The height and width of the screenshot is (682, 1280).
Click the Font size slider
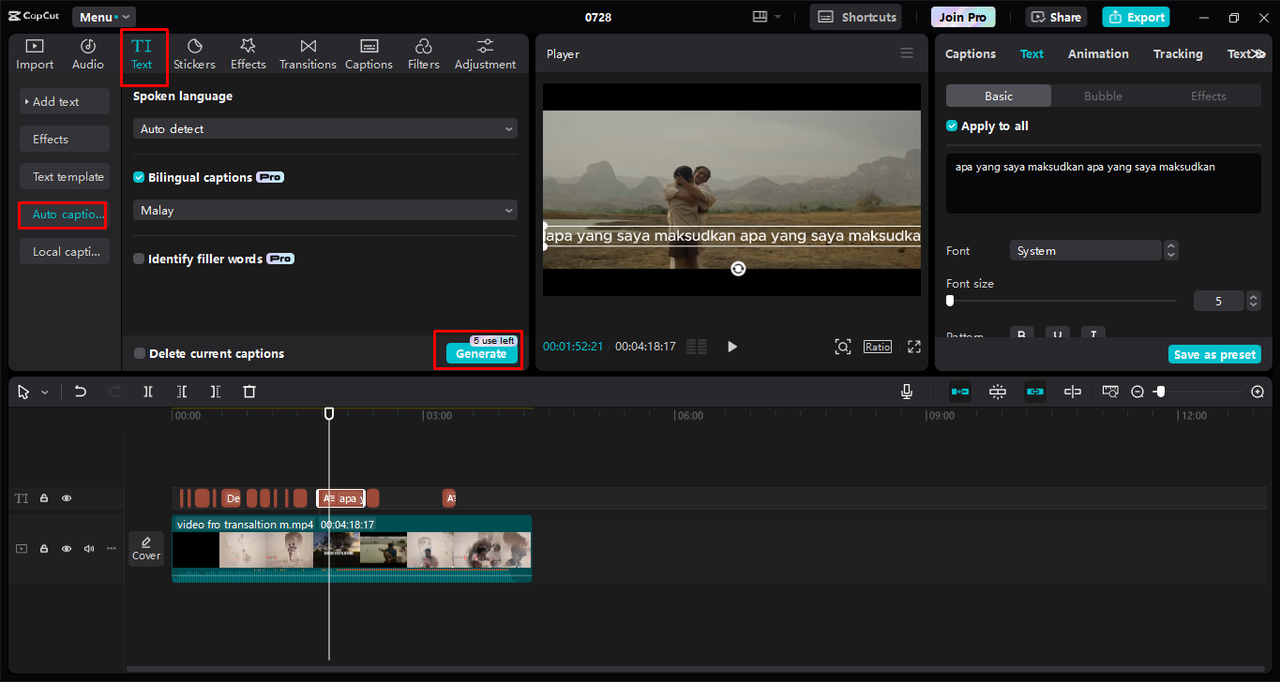click(x=1062, y=300)
